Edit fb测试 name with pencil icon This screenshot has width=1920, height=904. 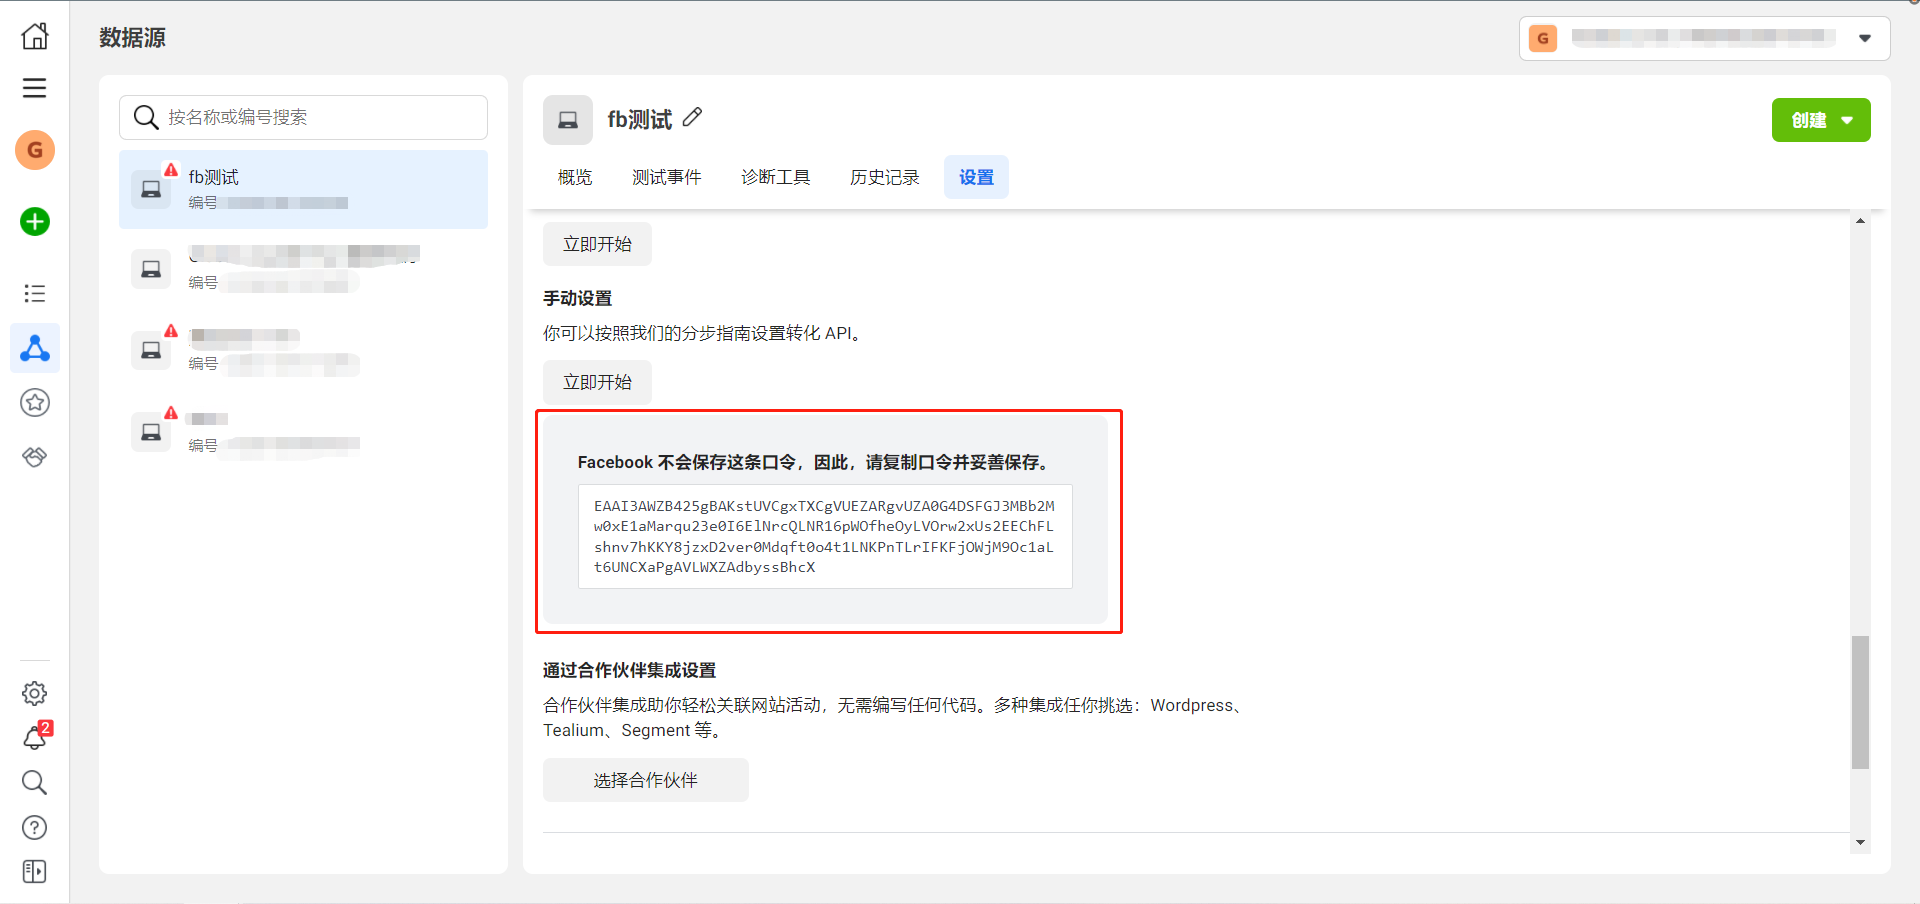point(692,118)
